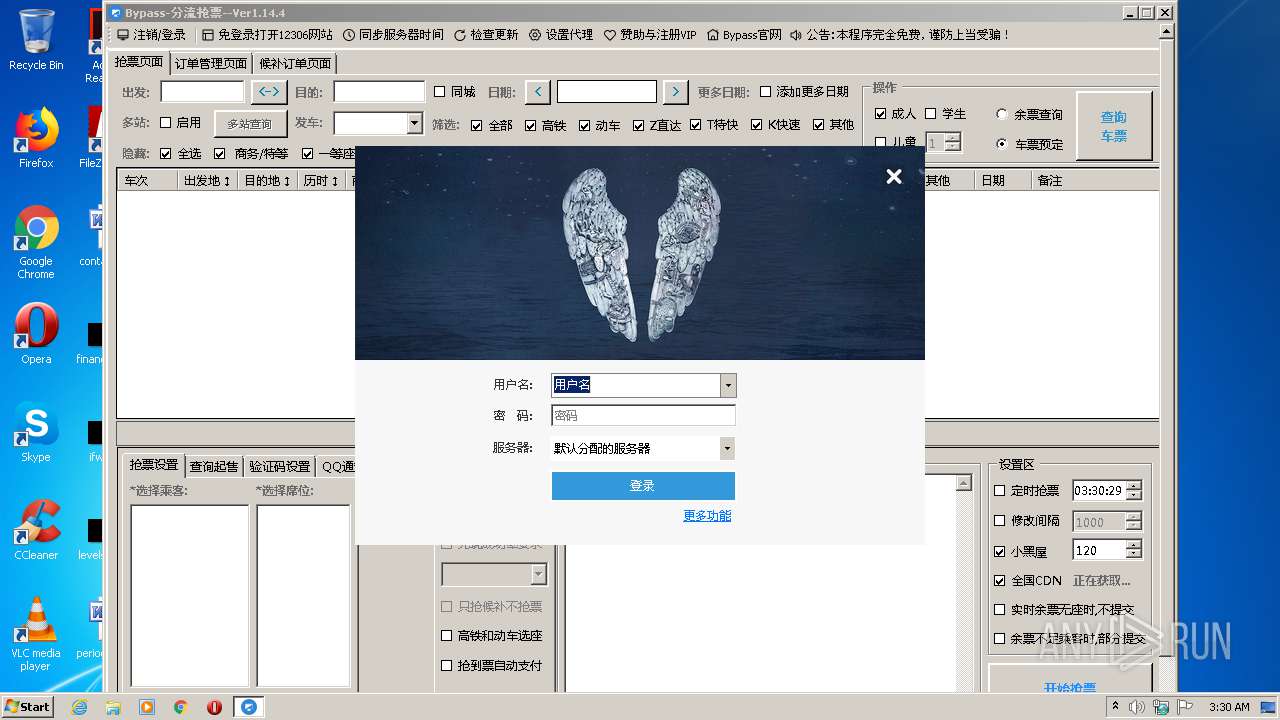
Task: Click the 目的 destination input field
Action: 379,92
